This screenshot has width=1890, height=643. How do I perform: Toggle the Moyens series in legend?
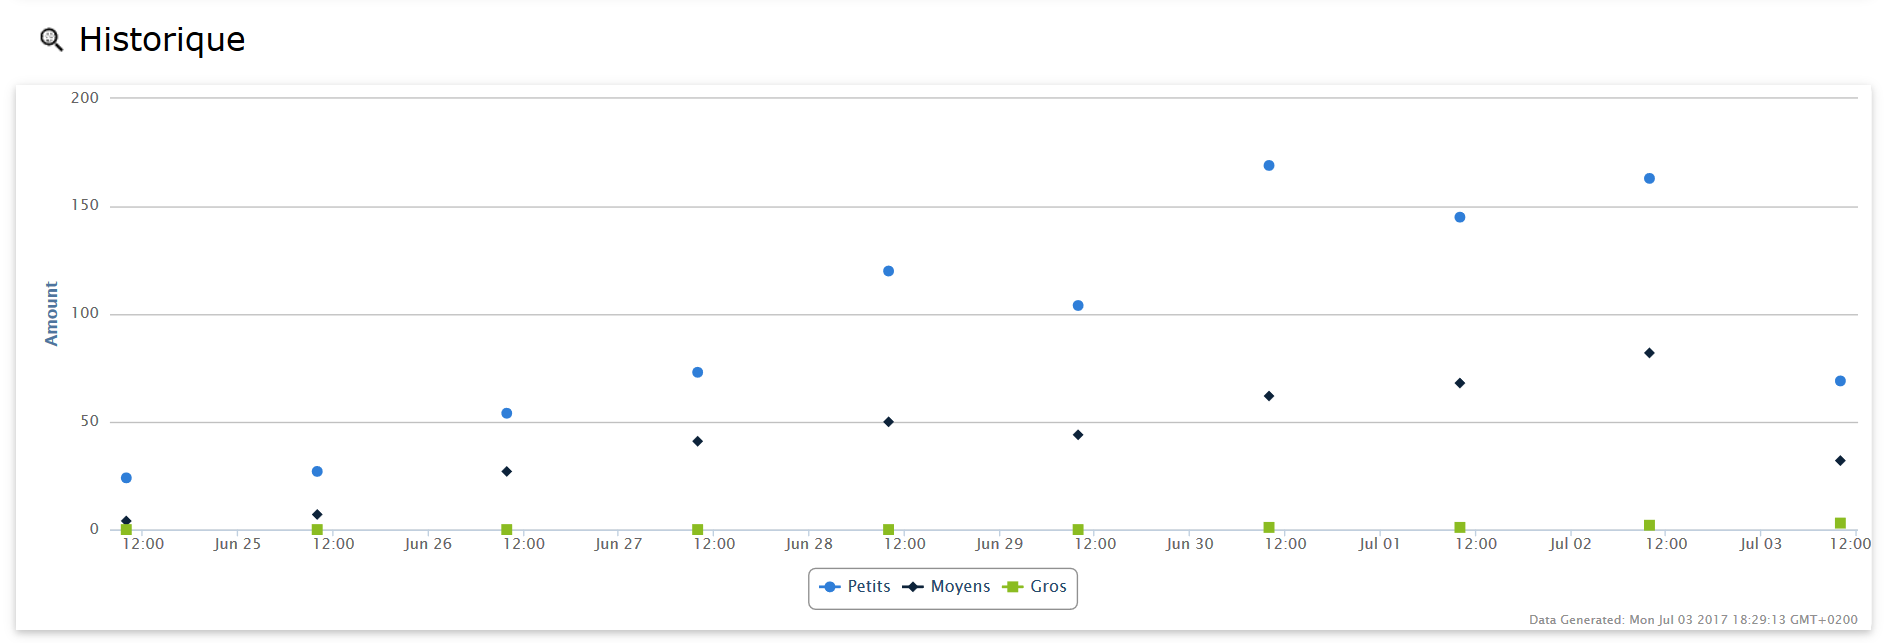point(946,587)
